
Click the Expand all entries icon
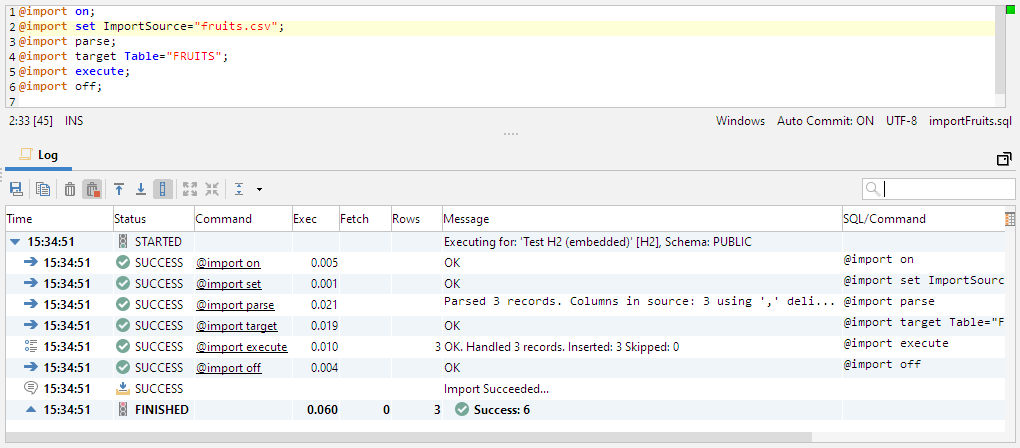click(x=190, y=189)
